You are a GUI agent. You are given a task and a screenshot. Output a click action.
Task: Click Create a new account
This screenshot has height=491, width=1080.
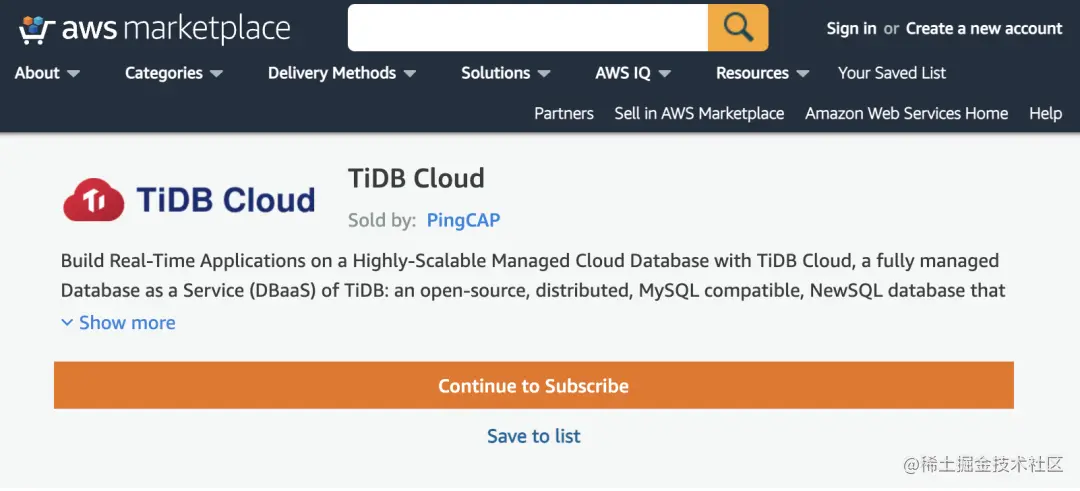pos(983,28)
